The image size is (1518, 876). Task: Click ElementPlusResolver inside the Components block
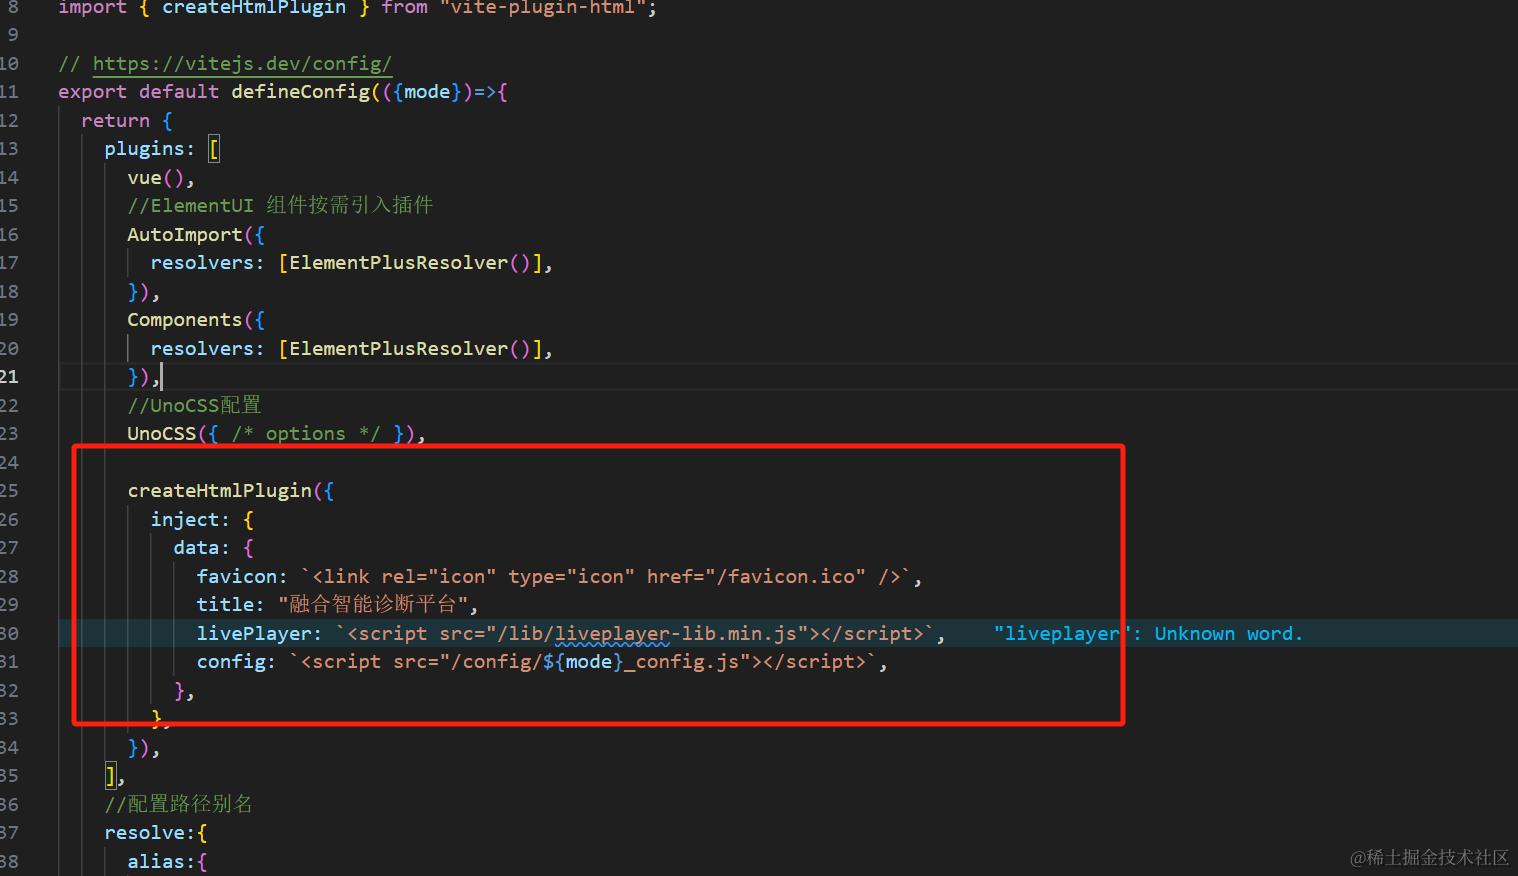(x=399, y=348)
